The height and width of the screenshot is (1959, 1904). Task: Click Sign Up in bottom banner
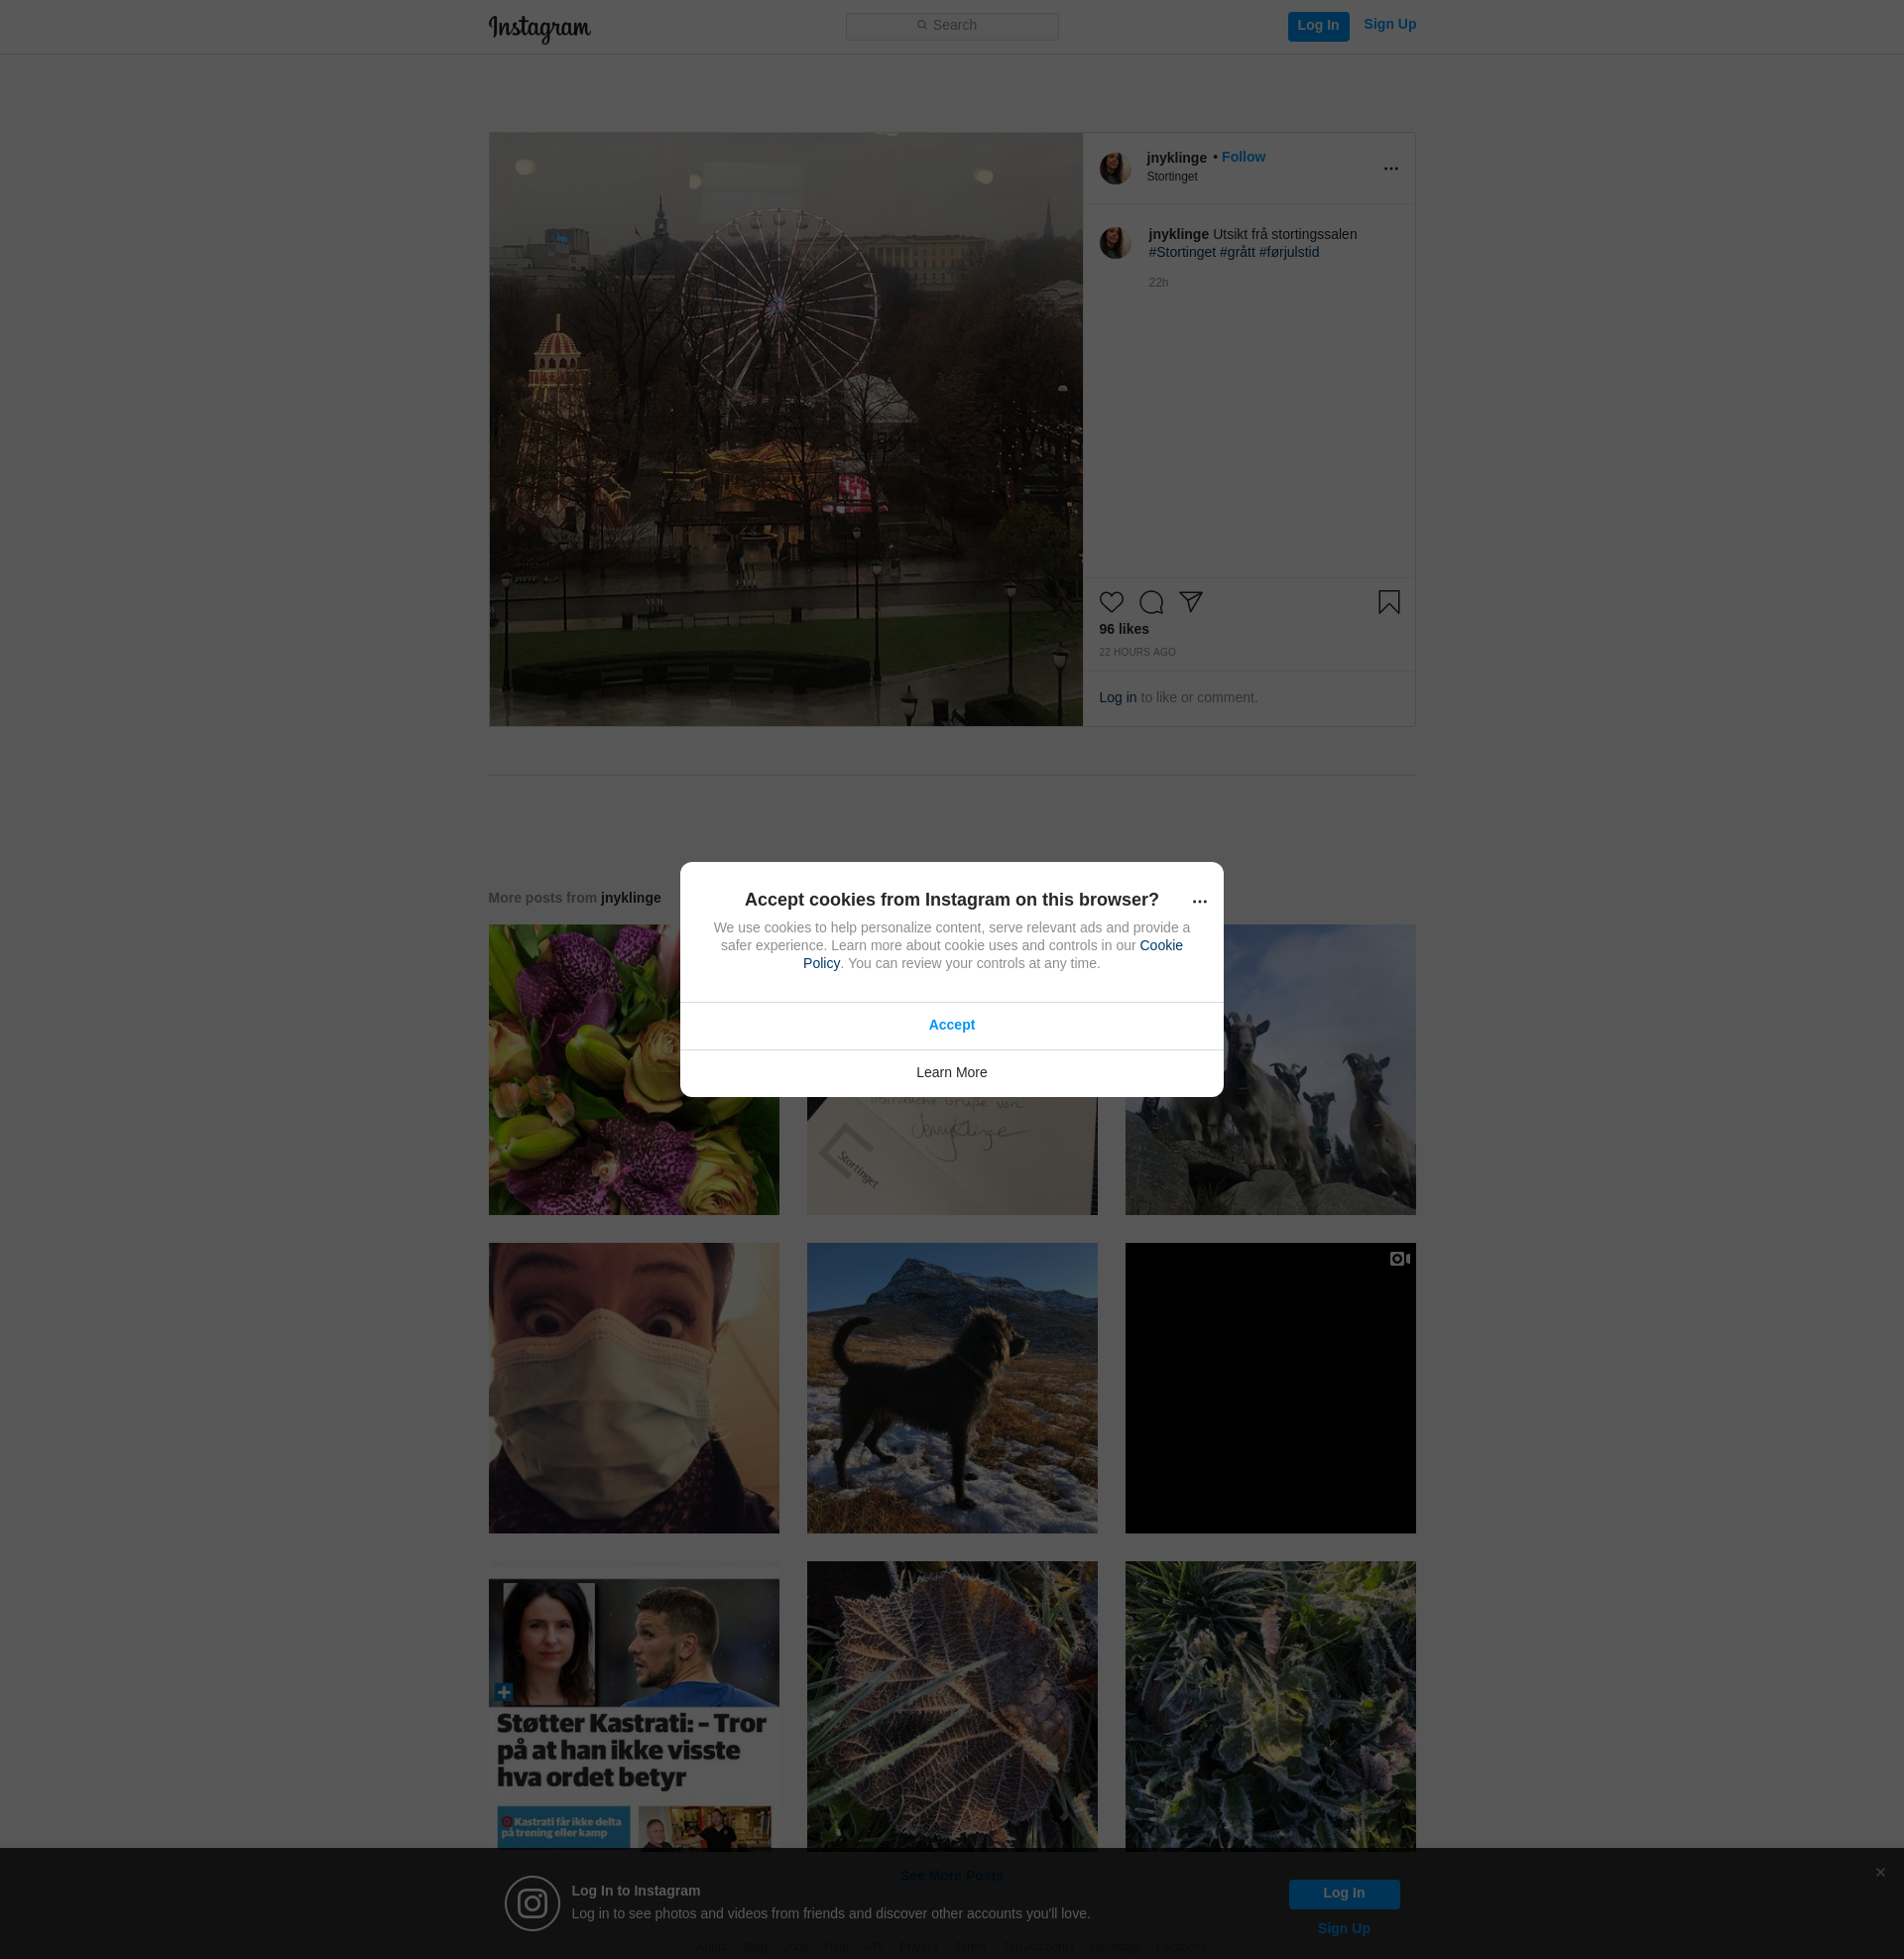pos(1343,1928)
